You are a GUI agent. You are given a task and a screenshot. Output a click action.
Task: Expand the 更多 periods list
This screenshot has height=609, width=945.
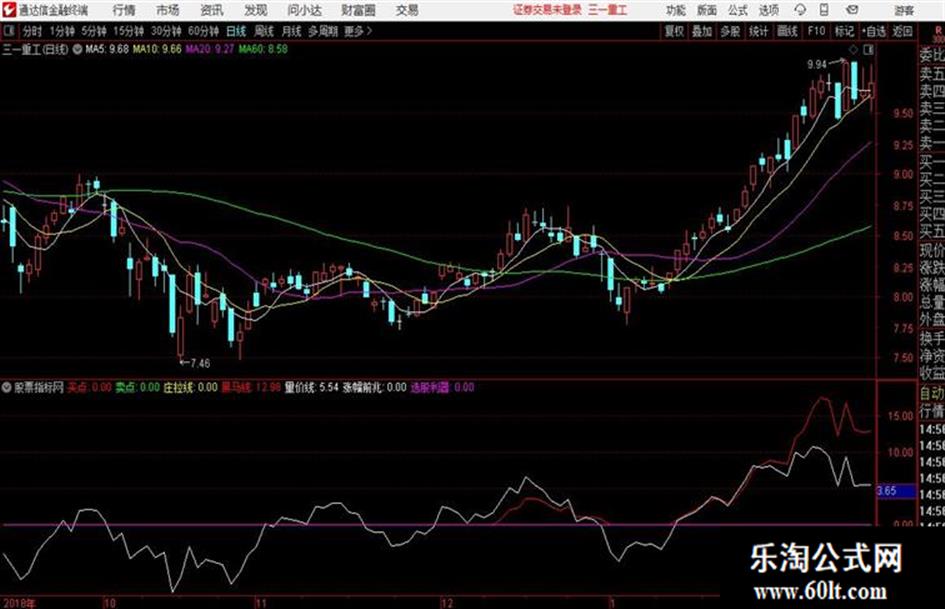(358, 31)
